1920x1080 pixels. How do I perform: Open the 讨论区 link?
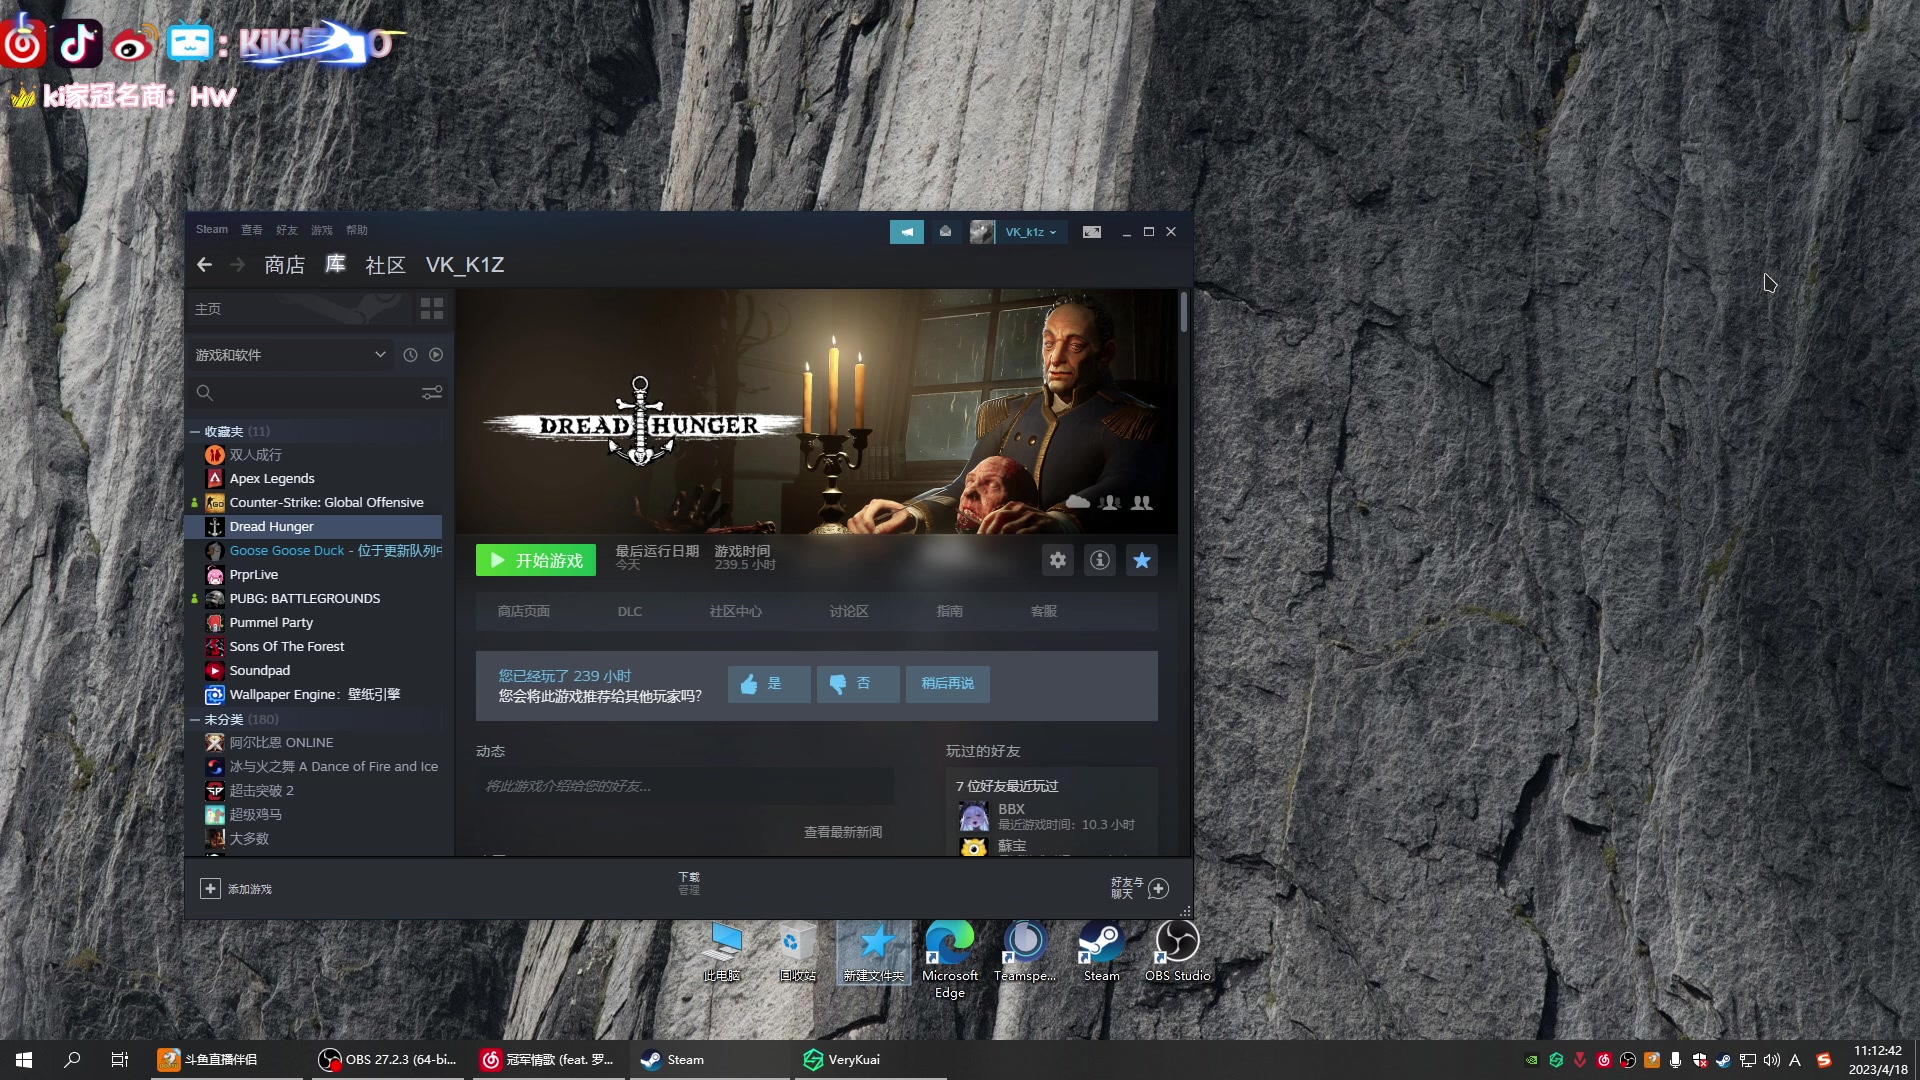(849, 612)
